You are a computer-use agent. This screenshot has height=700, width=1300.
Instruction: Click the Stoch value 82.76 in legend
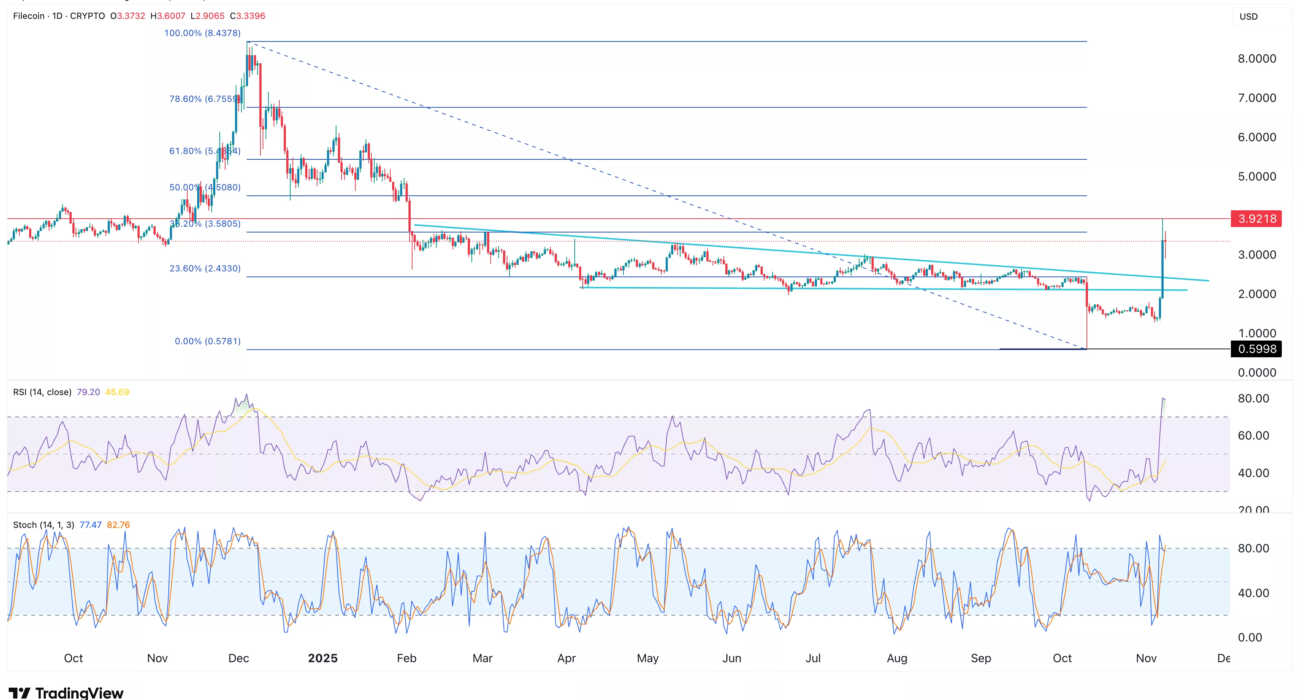(118, 524)
